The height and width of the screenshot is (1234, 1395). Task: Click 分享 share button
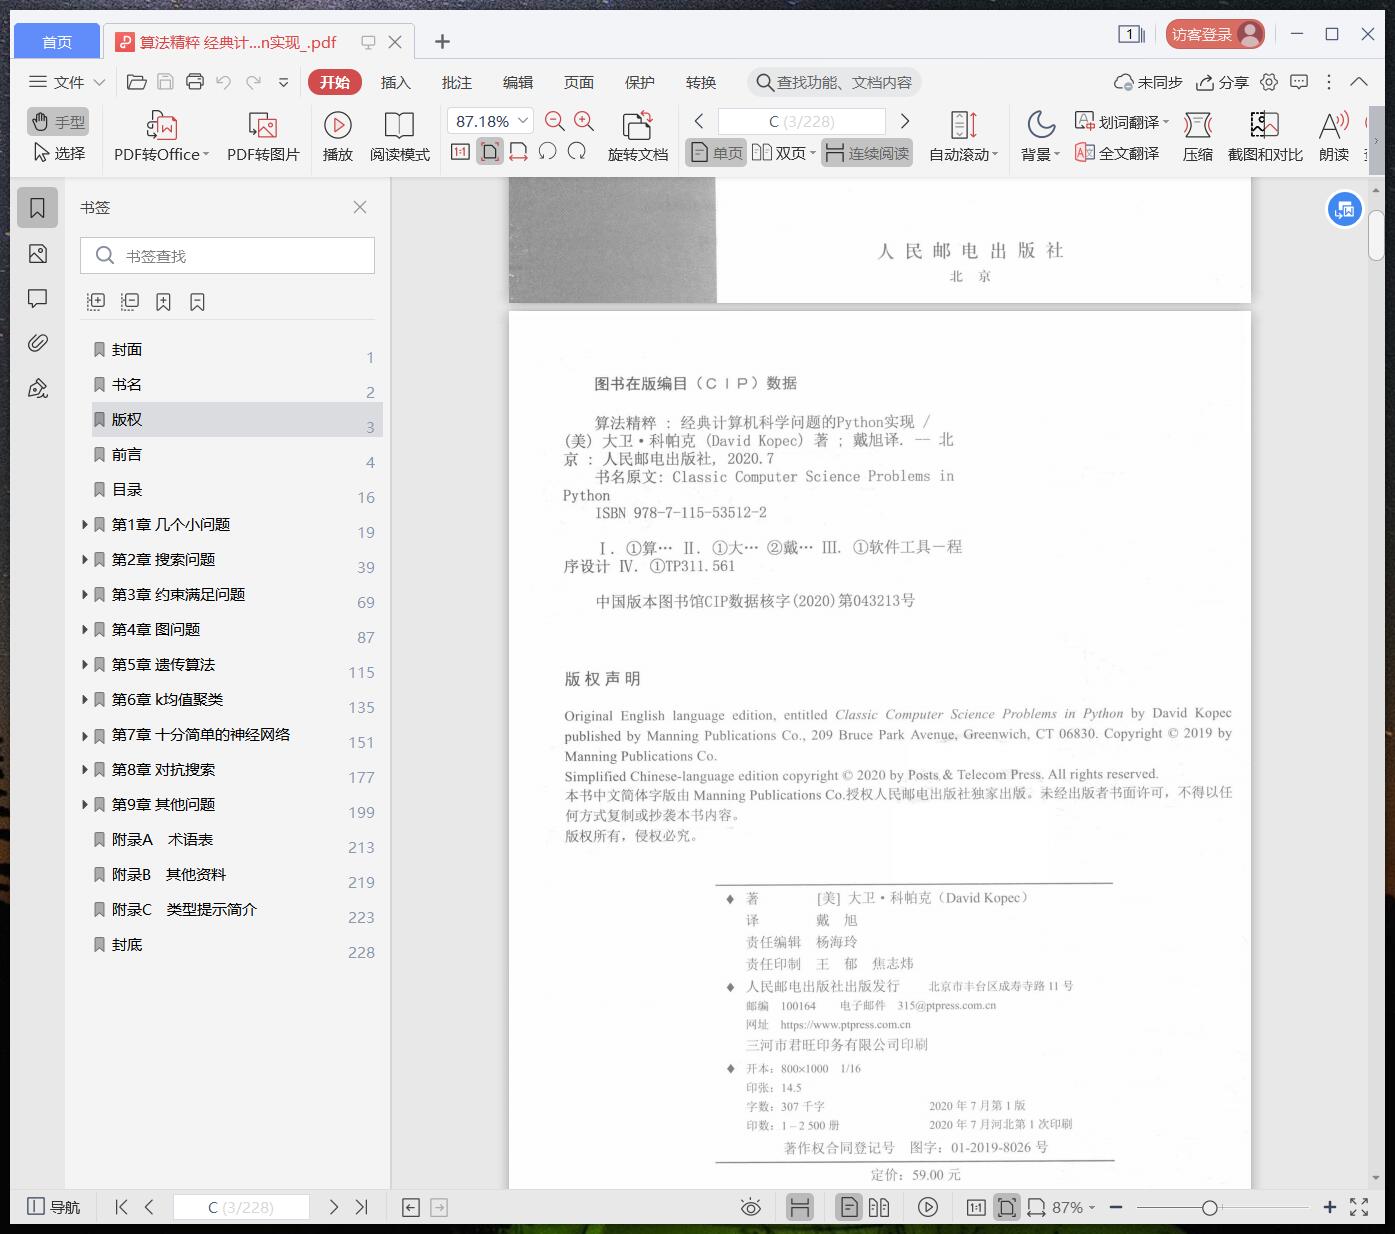pyautogui.click(x=1223, y=82)
